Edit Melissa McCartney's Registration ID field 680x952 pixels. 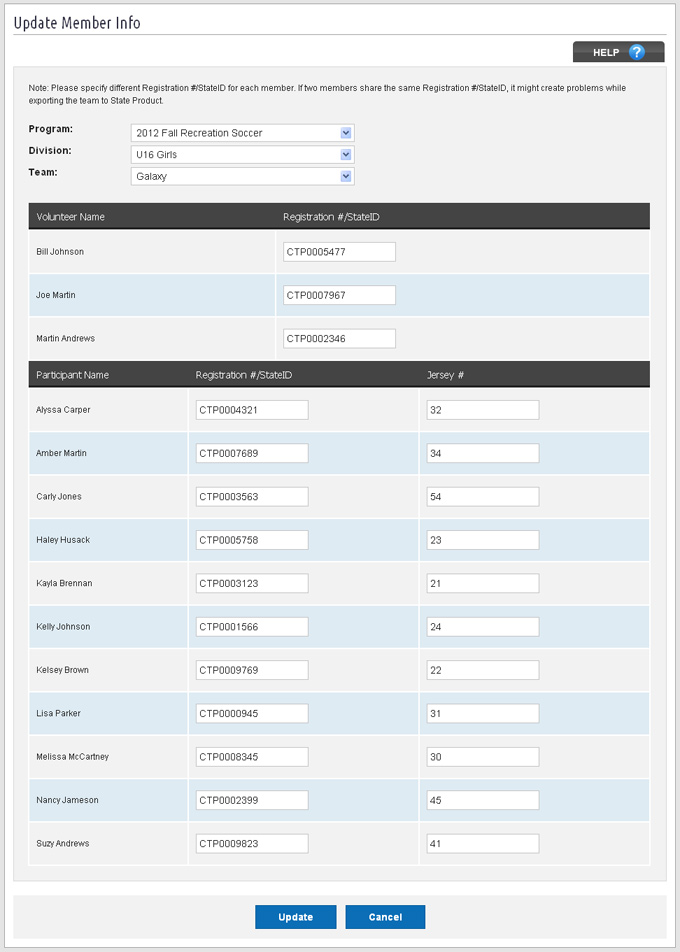(x=252, y=757)
